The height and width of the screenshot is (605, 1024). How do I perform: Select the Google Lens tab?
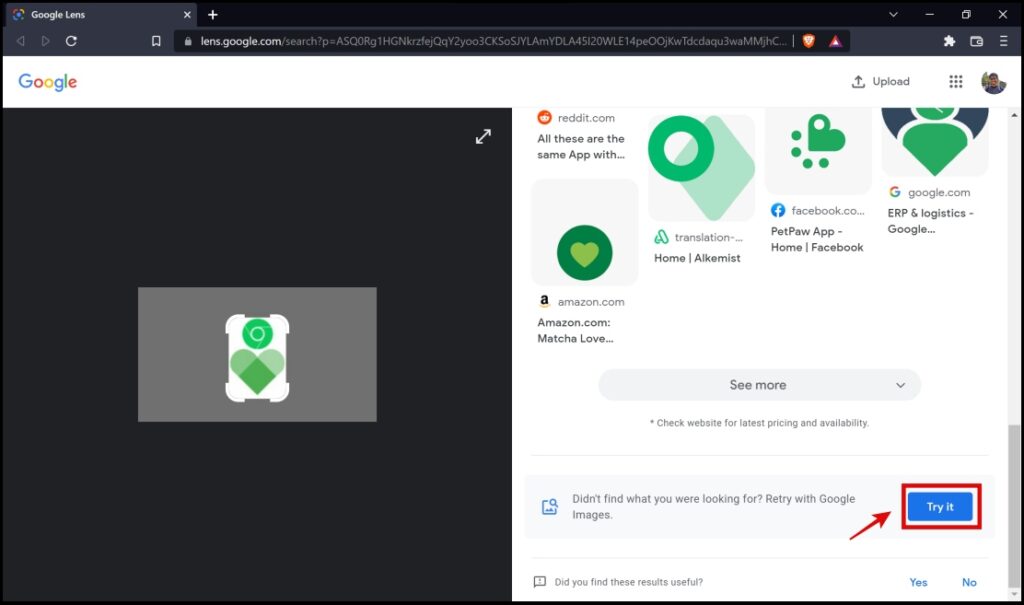[x=101, y=14]
